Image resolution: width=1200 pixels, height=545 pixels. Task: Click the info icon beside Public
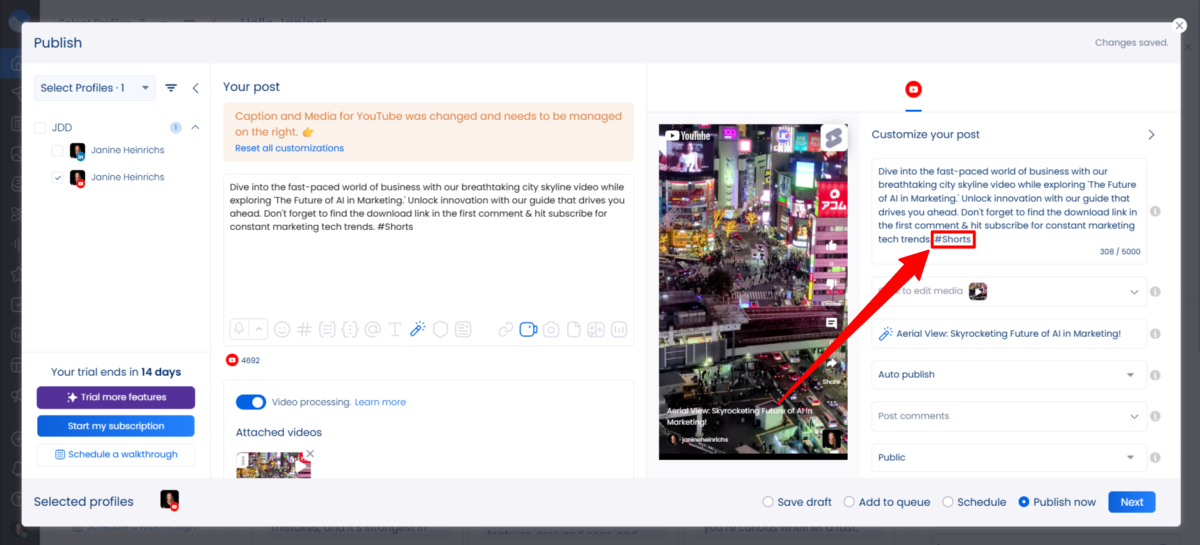(x=1155, y=457)
